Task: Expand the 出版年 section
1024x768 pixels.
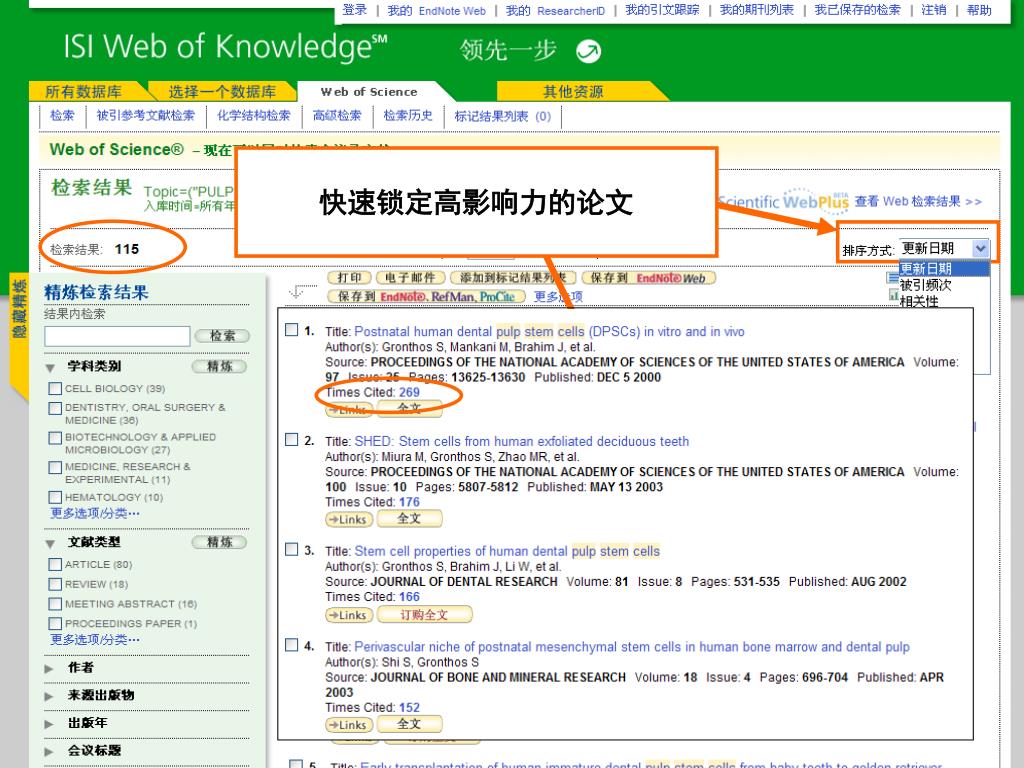Action: (49, 724)
